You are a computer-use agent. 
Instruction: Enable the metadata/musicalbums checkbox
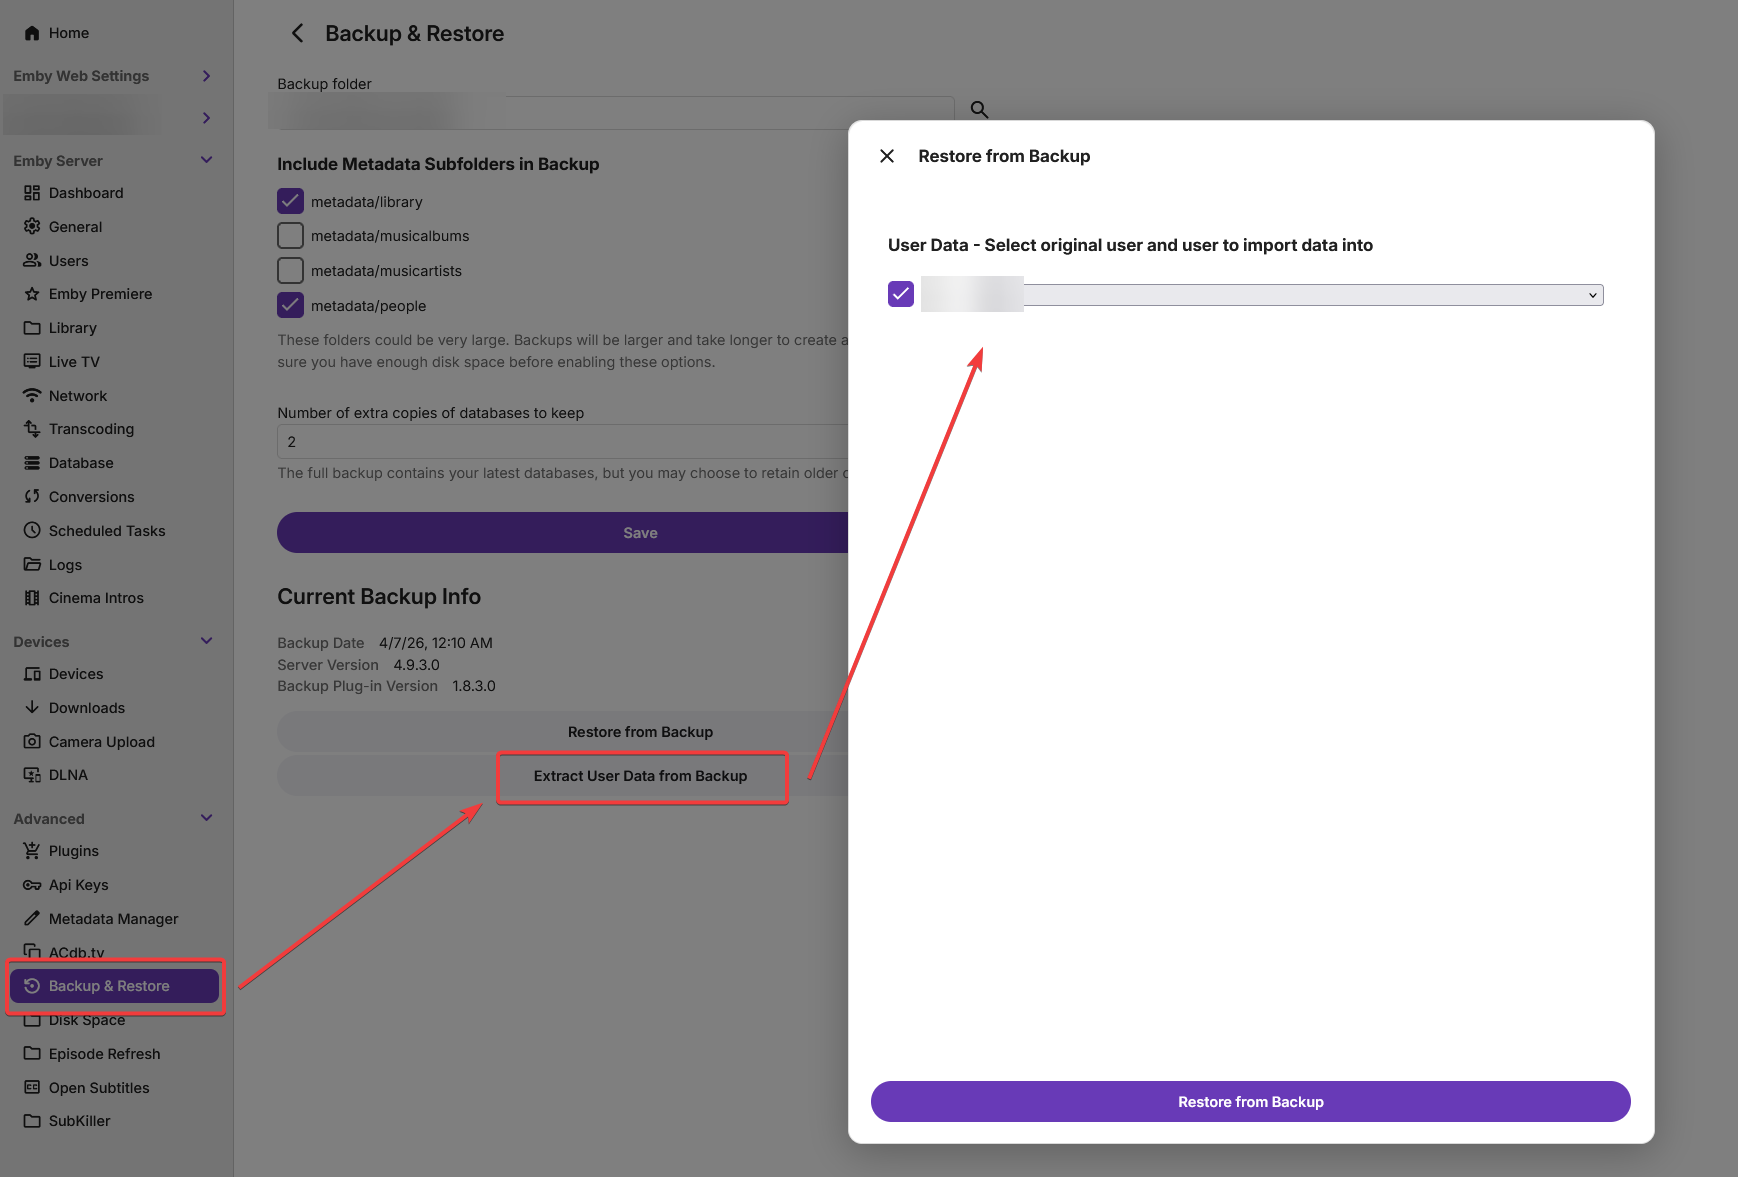coord(290,236)
